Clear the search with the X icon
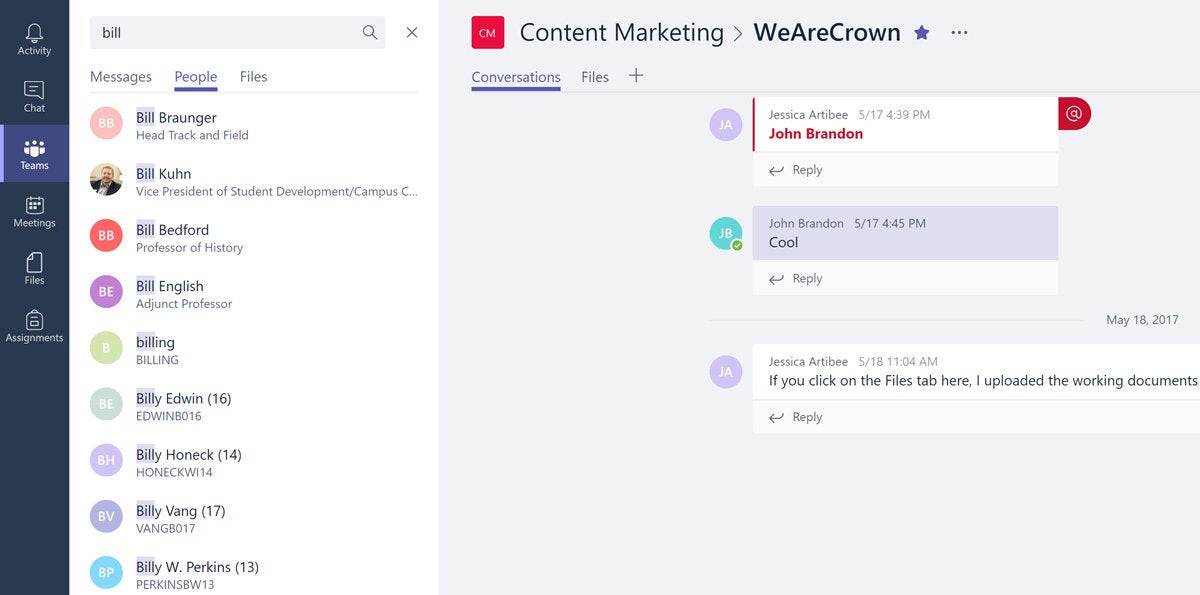The image size is (1200, 595). click(x=412, y=33)
